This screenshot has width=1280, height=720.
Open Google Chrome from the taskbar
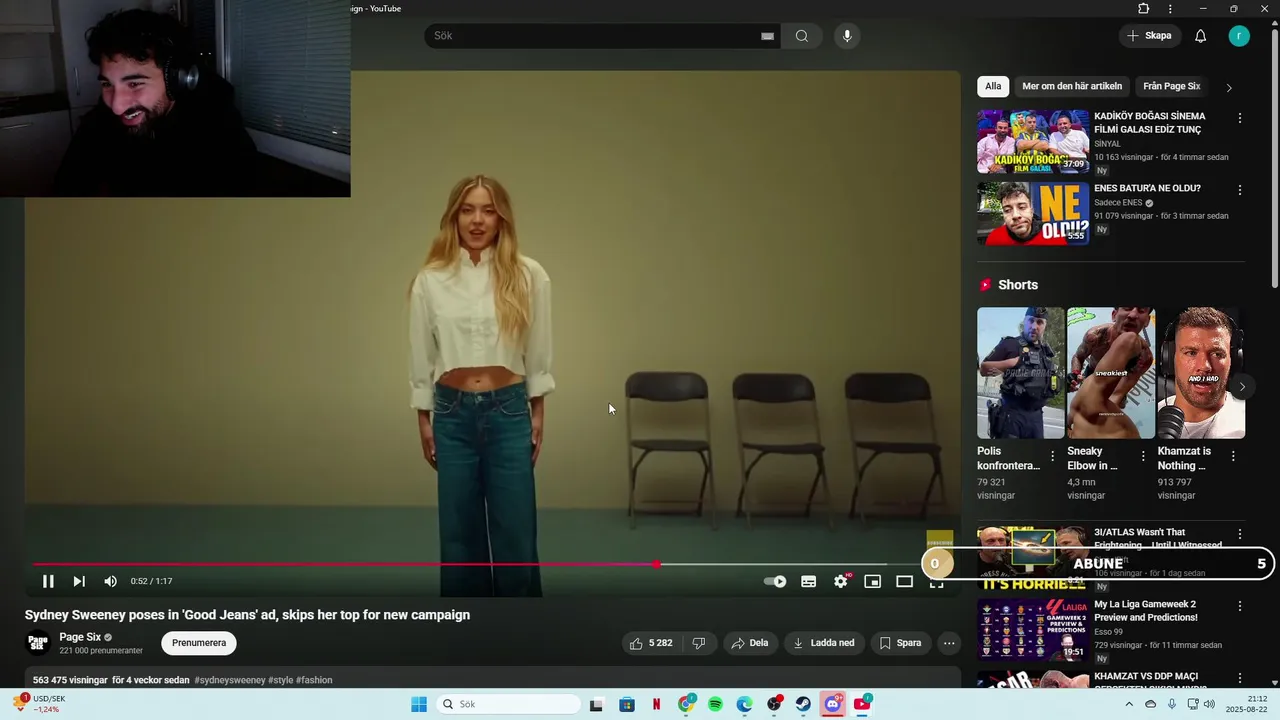pos(686,704)
